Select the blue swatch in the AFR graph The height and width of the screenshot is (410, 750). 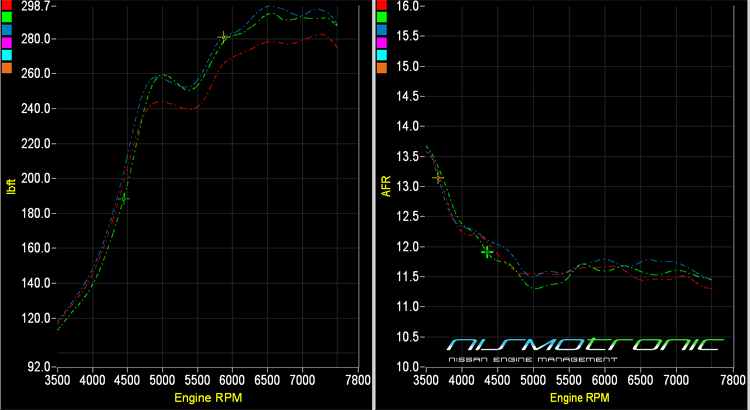tap(381, 31)
